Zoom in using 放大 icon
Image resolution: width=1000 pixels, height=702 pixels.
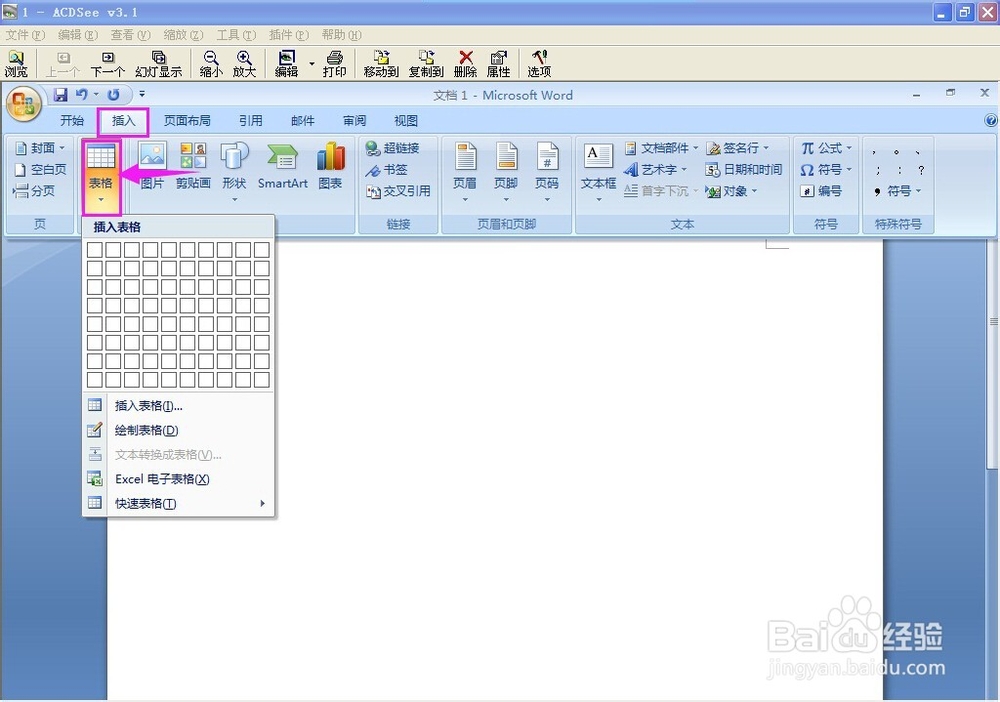point(244,64)
